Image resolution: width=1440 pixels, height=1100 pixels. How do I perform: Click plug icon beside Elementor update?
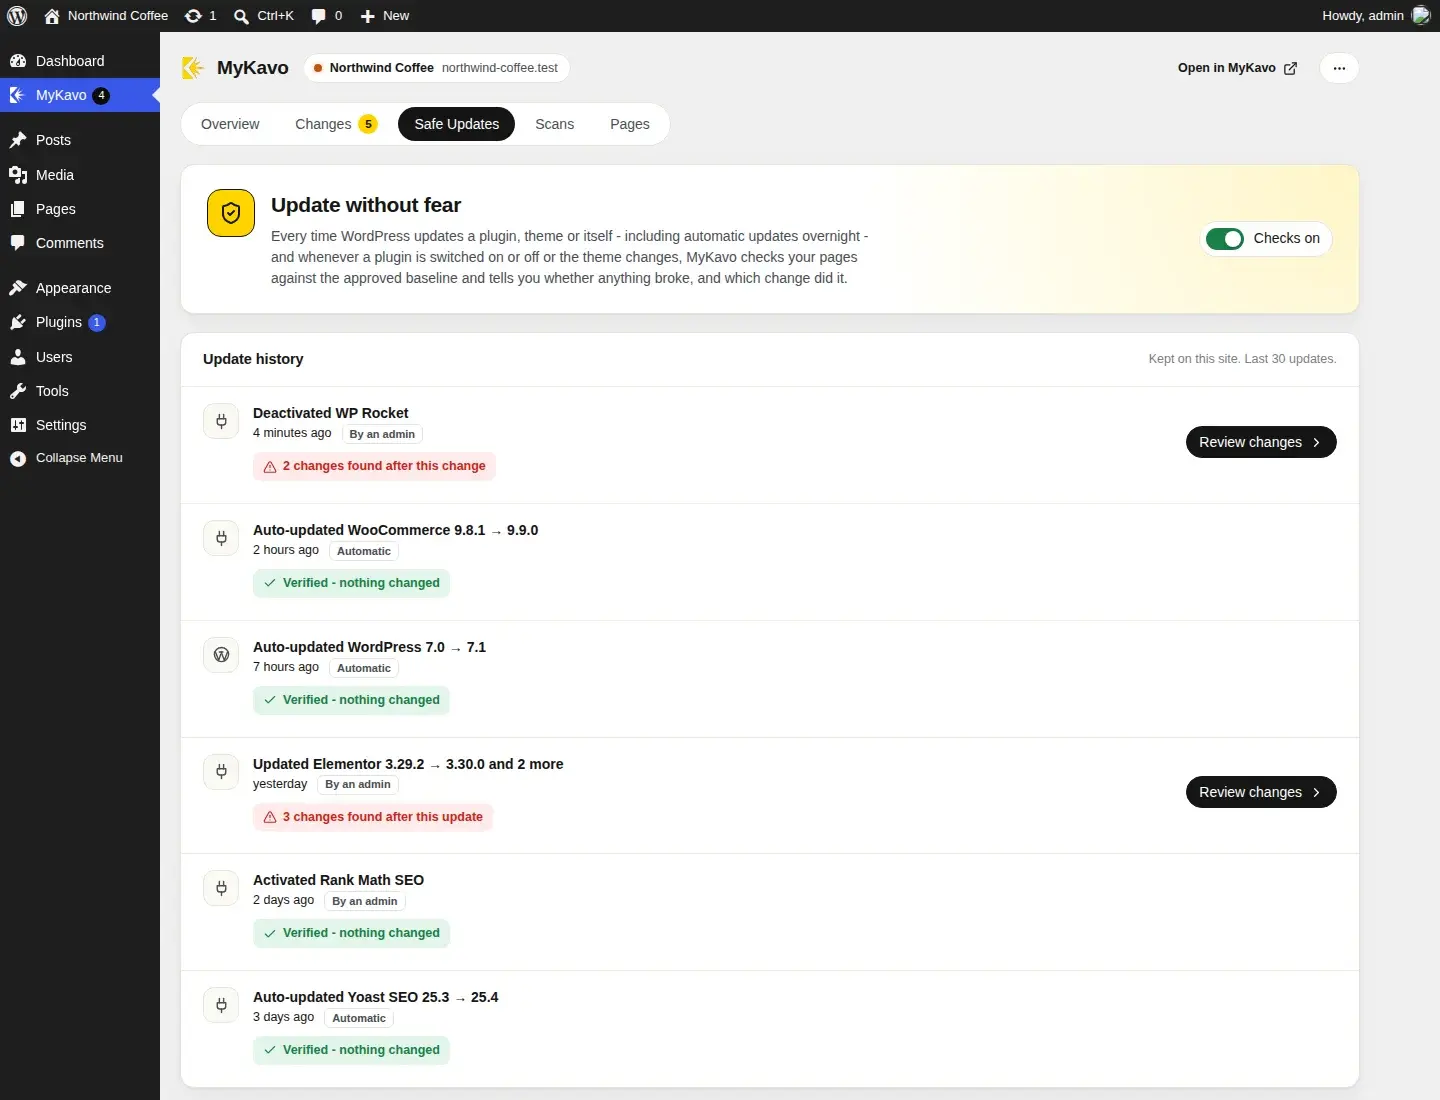[221, 771]
